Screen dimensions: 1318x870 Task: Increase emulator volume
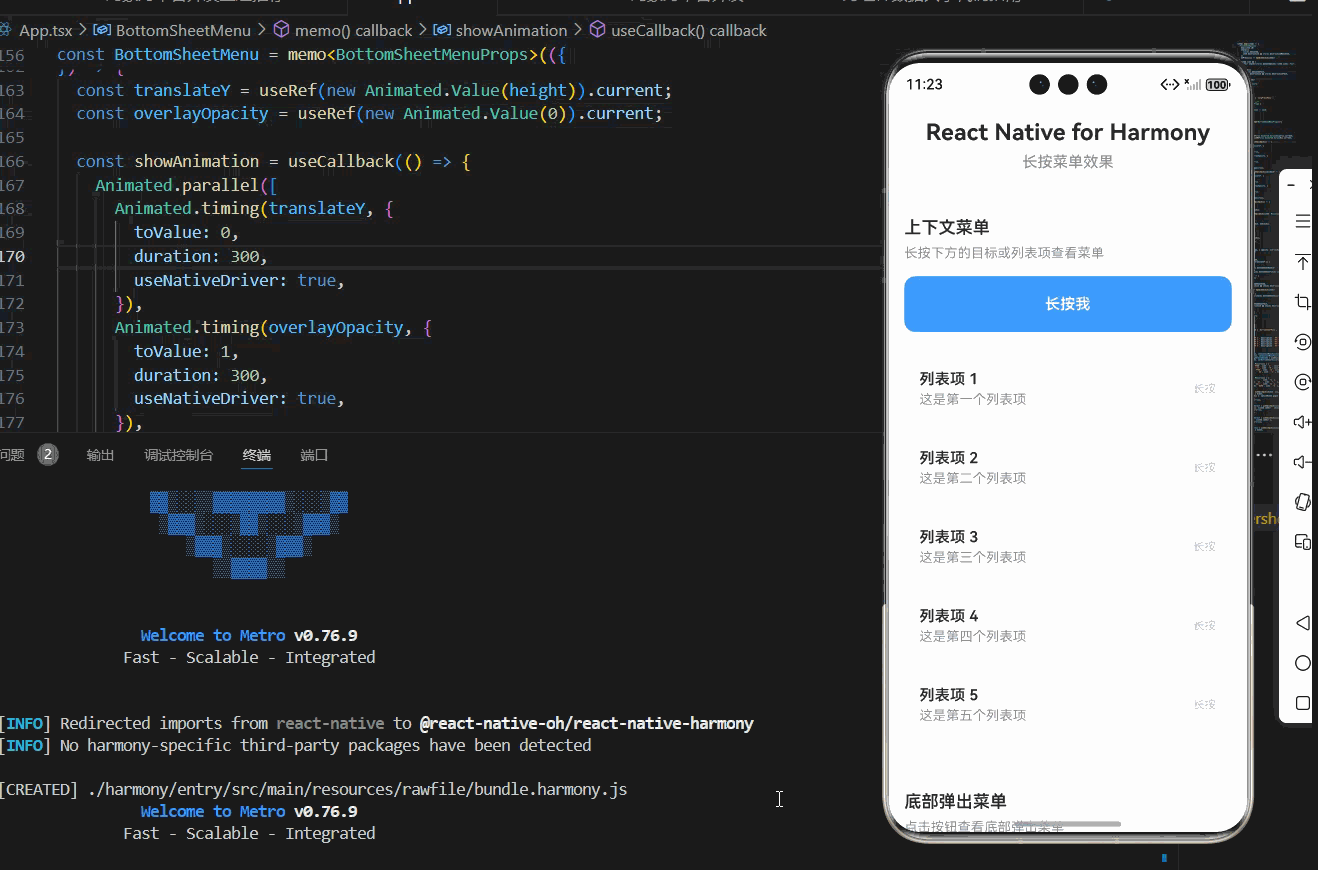[1302, 422]
